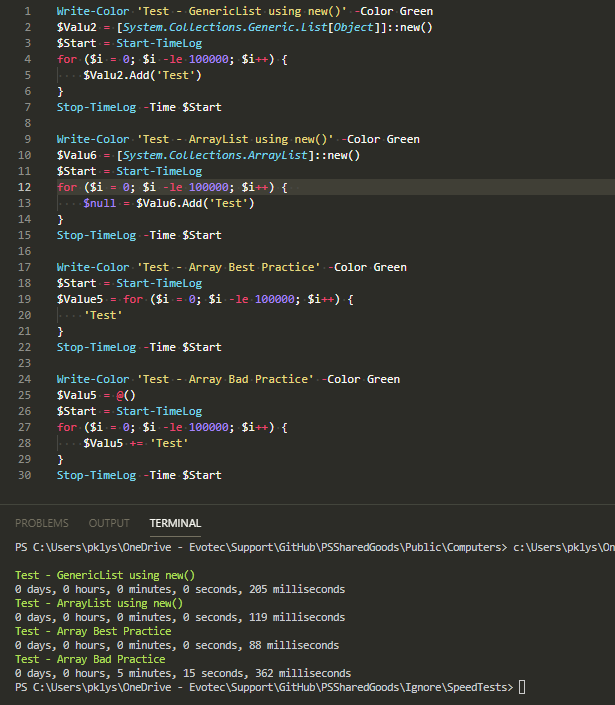Open the OUTPUT panel tab
615x705 pixels.
[x=109, y=523]
